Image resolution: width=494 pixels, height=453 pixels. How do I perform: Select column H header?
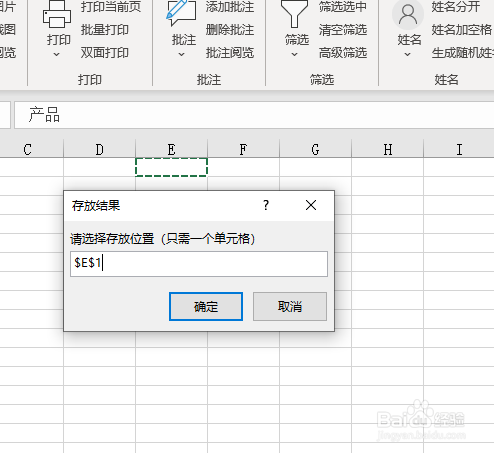point(387,149)
